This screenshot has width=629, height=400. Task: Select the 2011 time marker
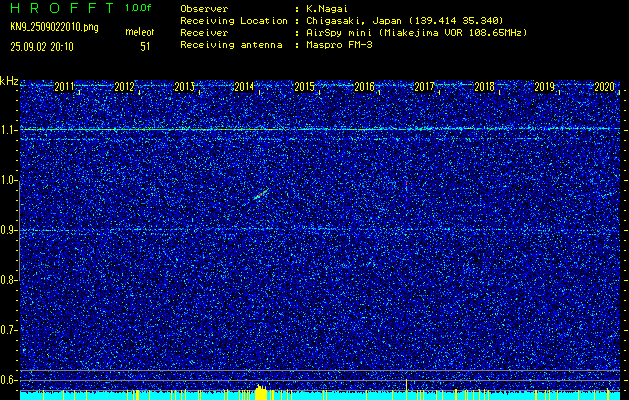click(x=64, y=87)
